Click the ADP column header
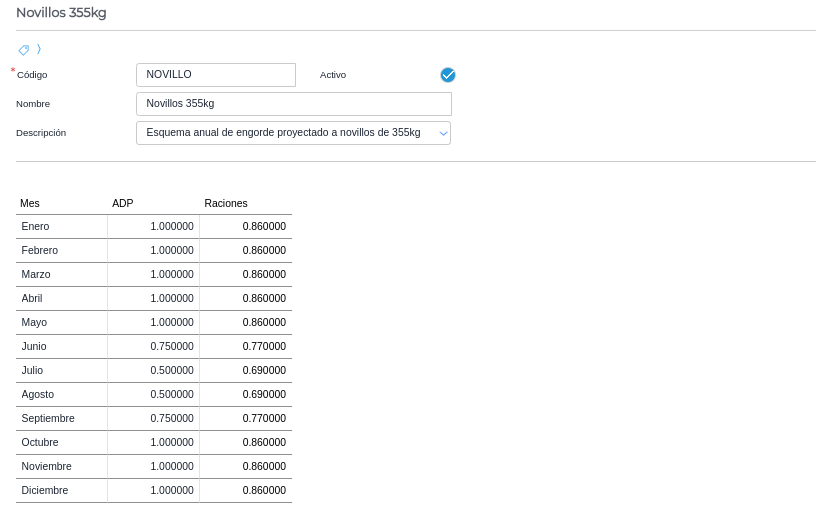This screenshot has height=518, width=816. click(x=122, y=203)
